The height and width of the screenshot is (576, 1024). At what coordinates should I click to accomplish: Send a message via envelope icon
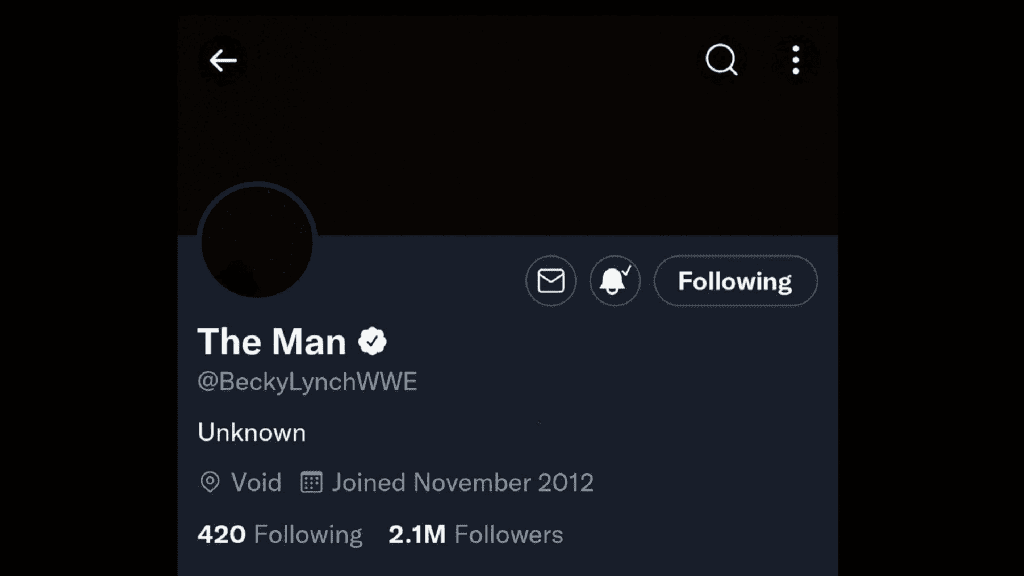551,281
